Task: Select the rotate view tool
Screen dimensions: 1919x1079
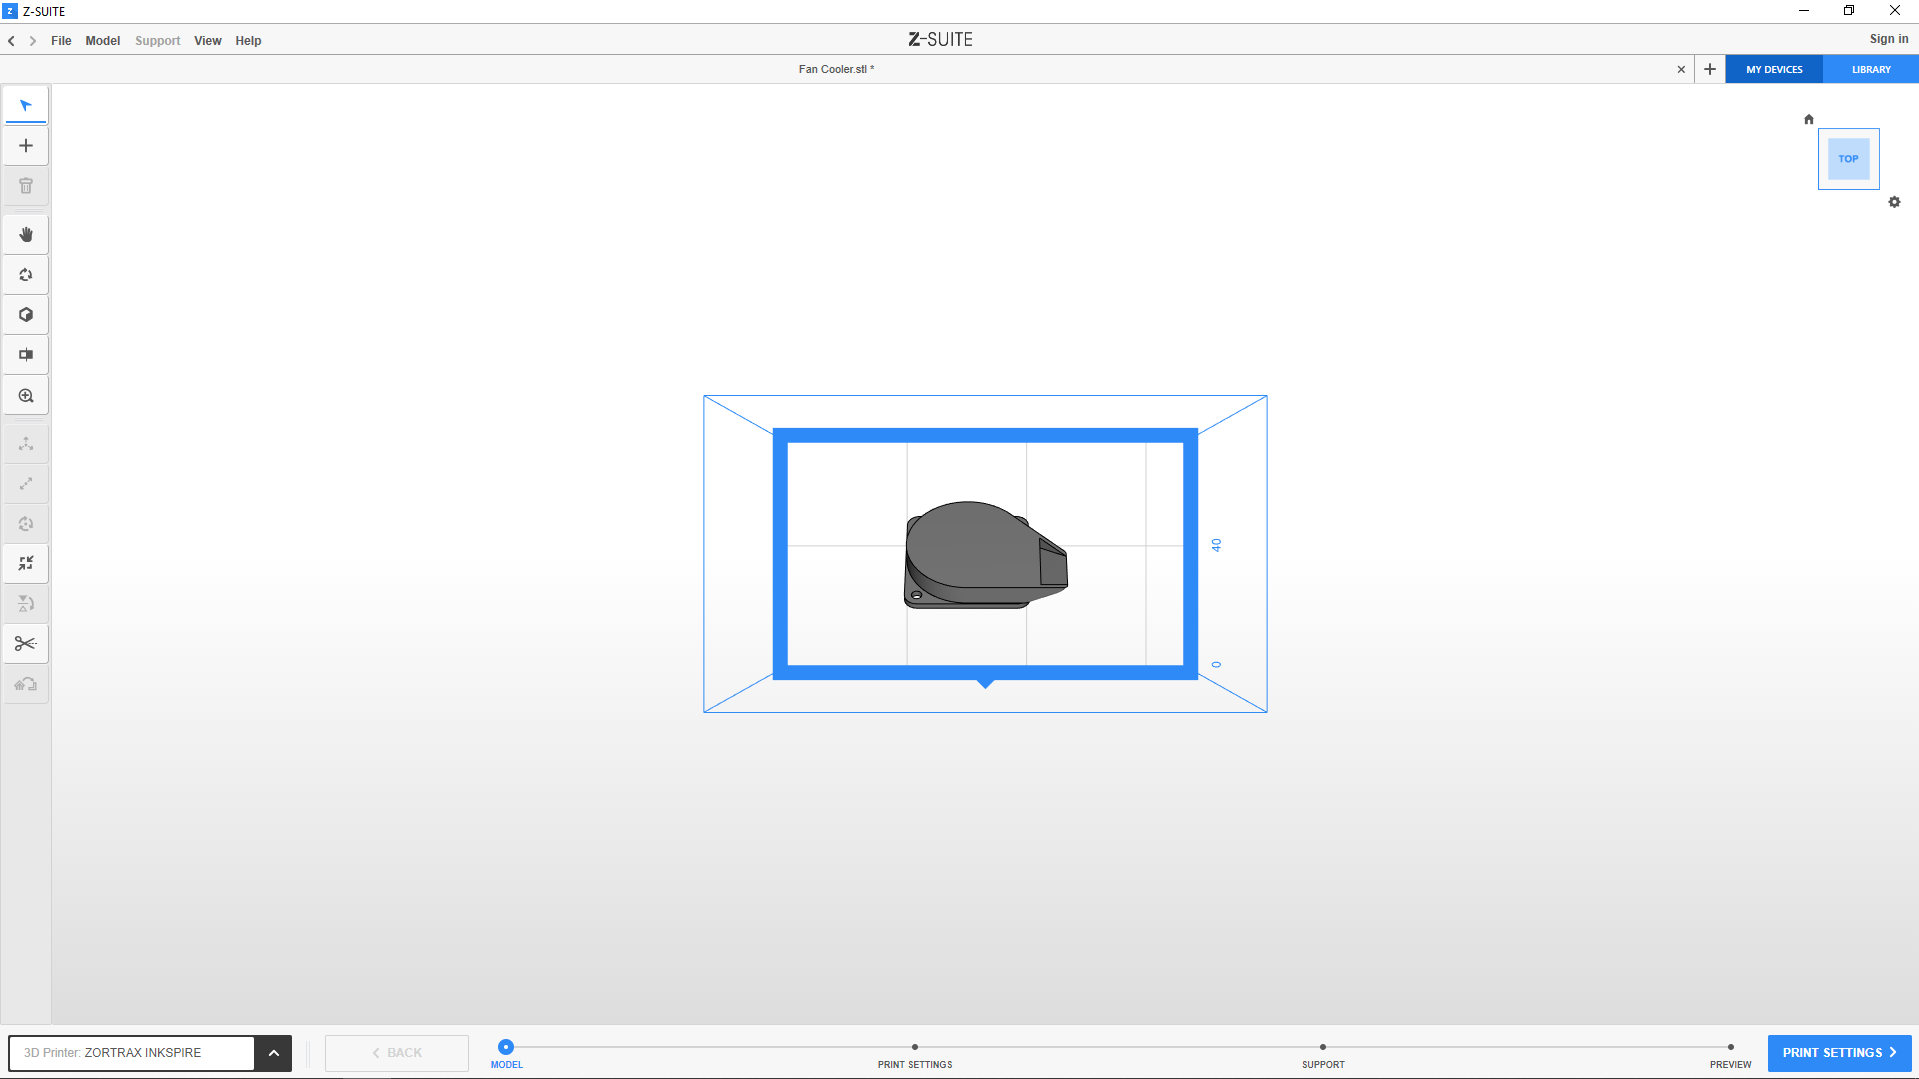Action: (x=26, y=275)
